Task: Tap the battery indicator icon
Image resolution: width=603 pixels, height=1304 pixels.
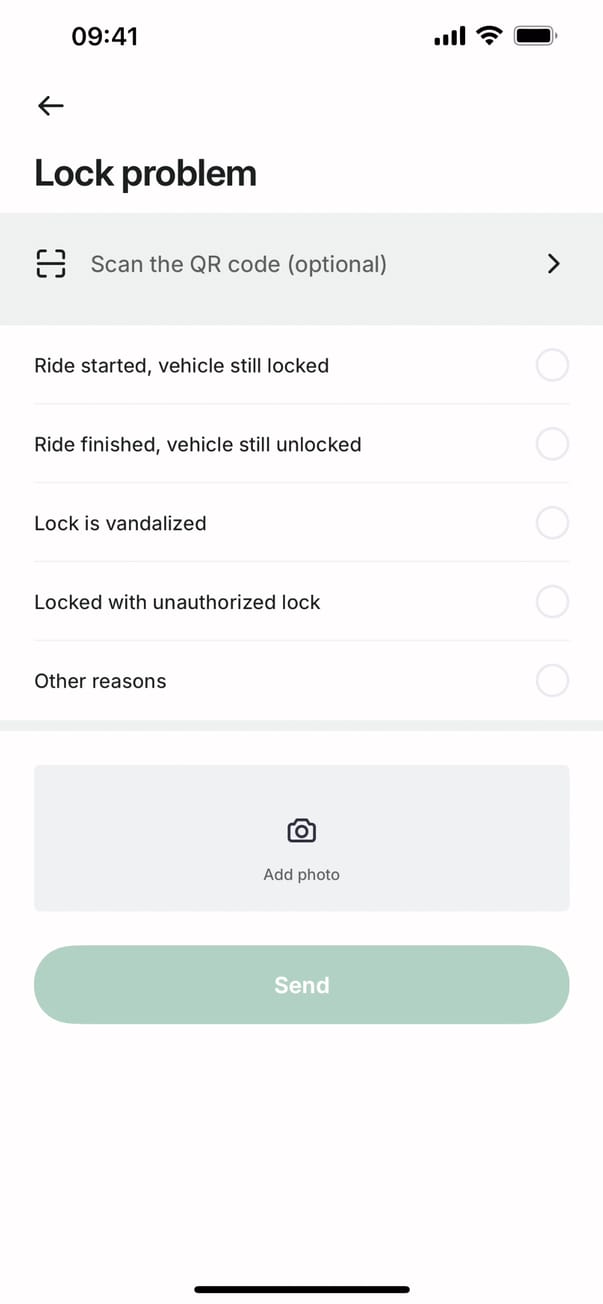Action: click(x=535, y=37)
